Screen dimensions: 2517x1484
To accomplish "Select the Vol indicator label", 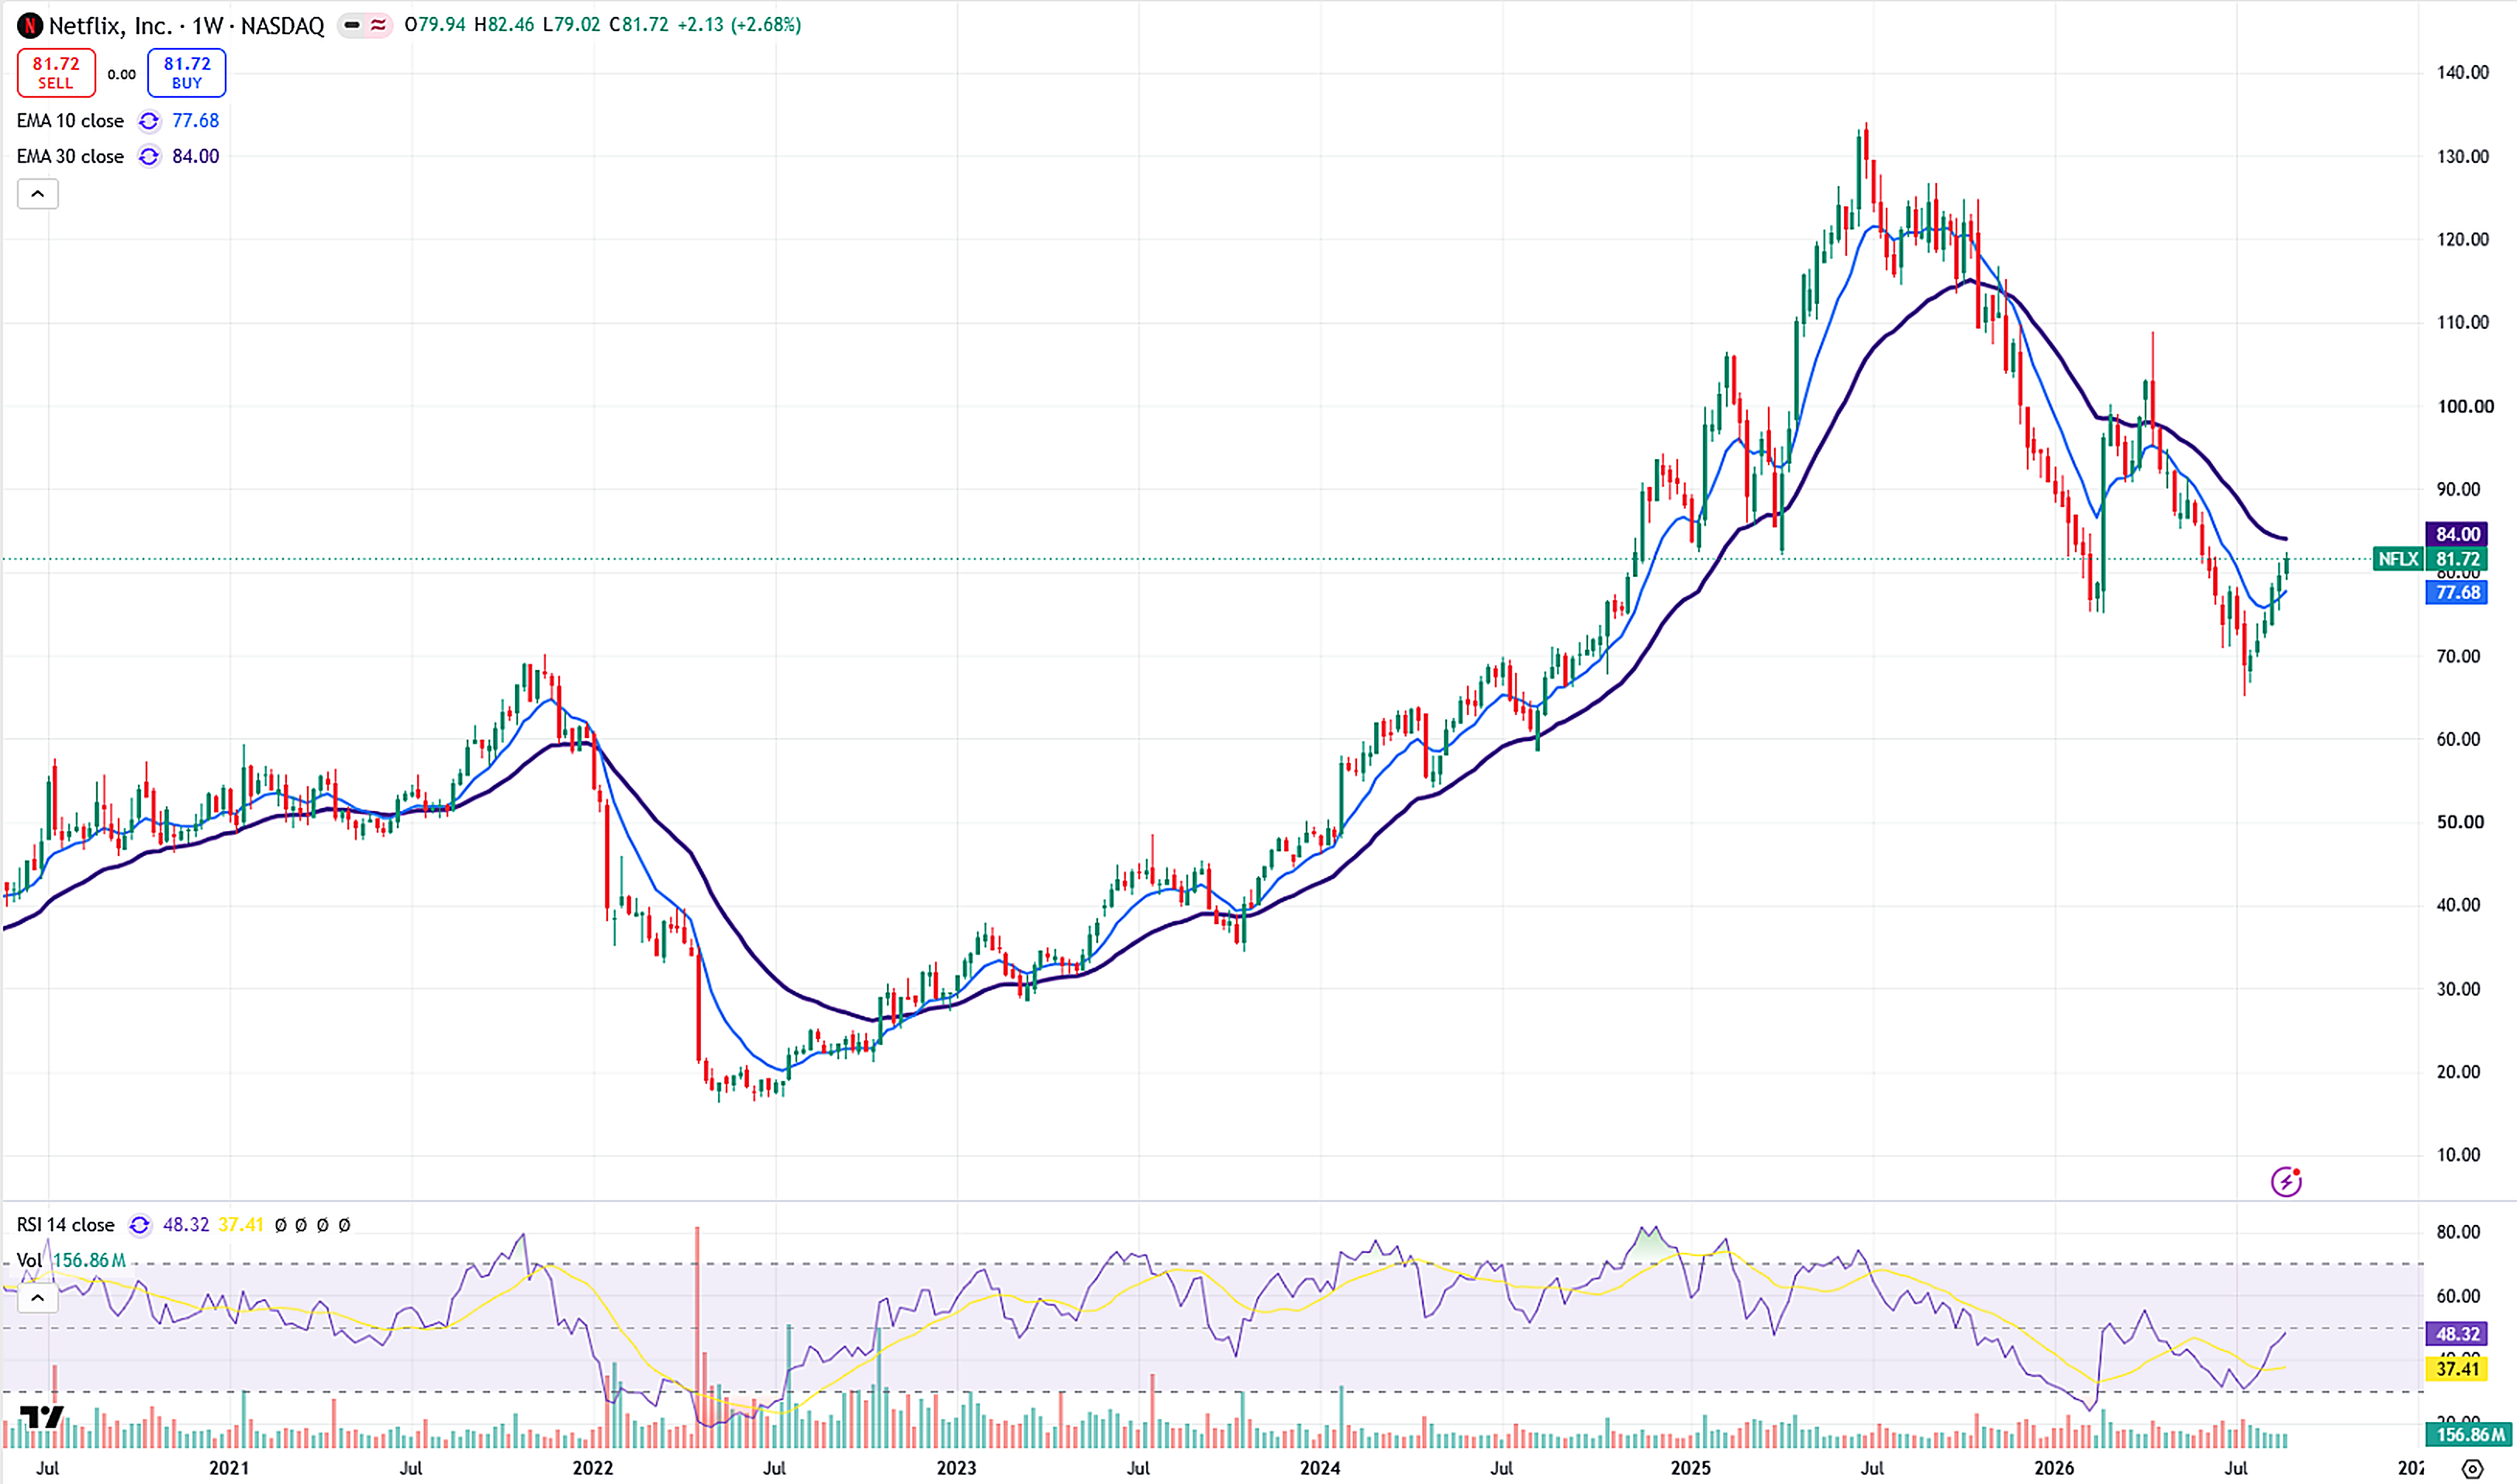I will click(x=29, y=1260).
